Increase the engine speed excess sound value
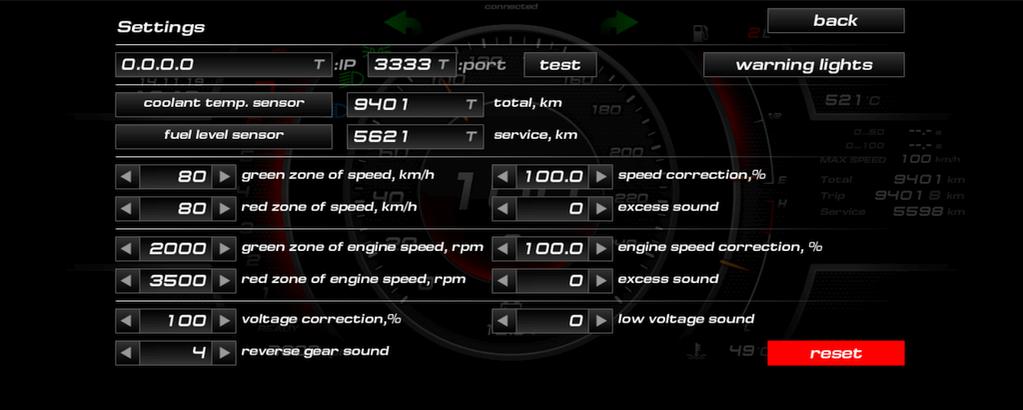Image resolution: width=1023 pixels, height=410 pixels. click(600, 281)
